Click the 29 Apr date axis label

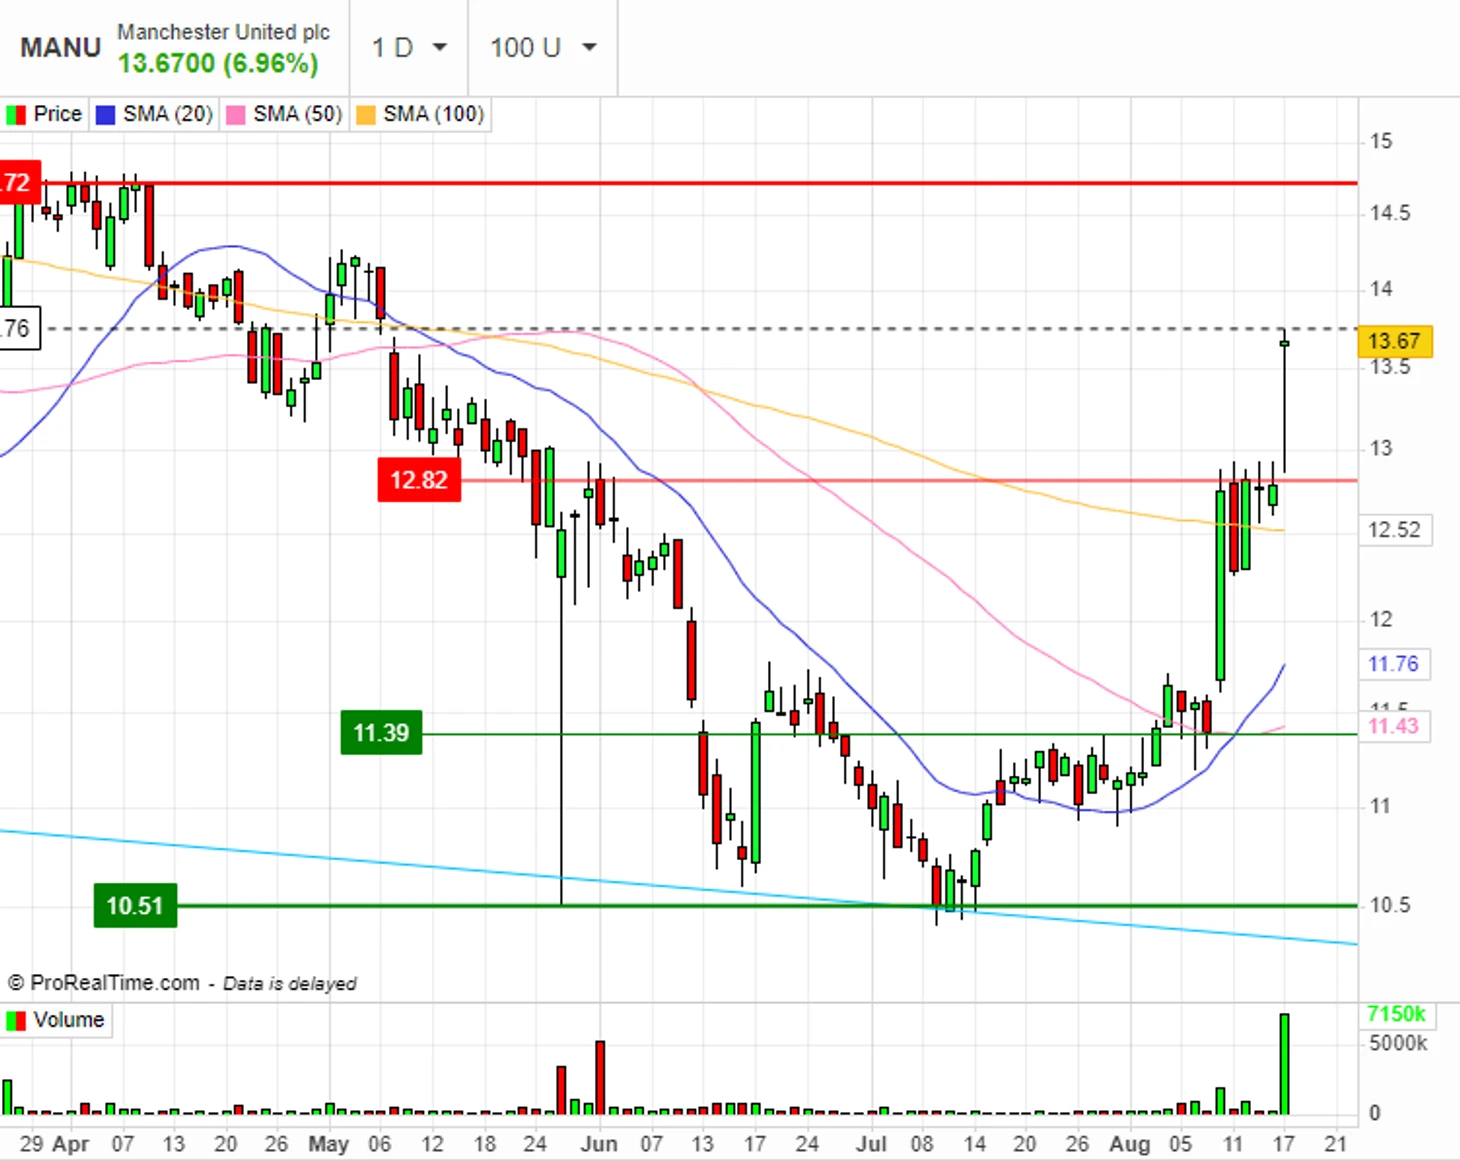click(x=54, y=1143)
